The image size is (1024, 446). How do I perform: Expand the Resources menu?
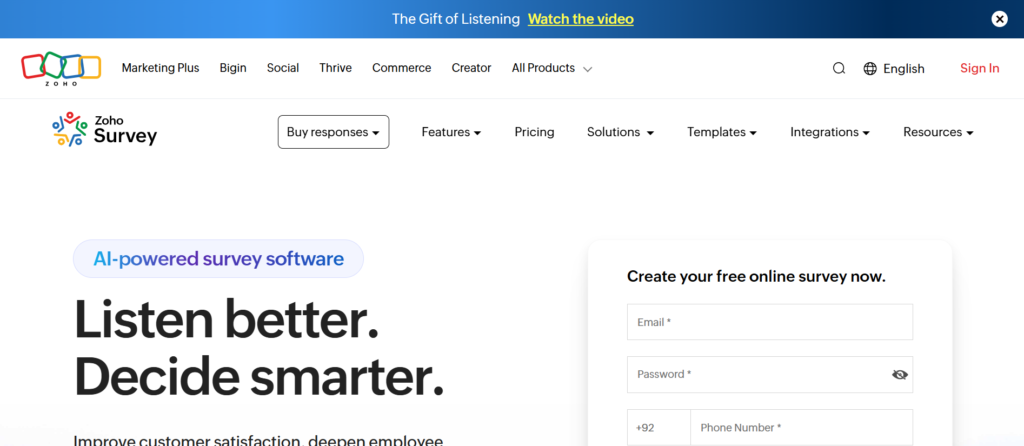pos(937,132)
